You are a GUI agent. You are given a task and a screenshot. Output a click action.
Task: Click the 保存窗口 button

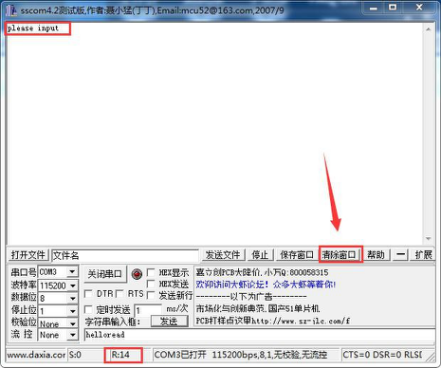(x=297, y=255)
